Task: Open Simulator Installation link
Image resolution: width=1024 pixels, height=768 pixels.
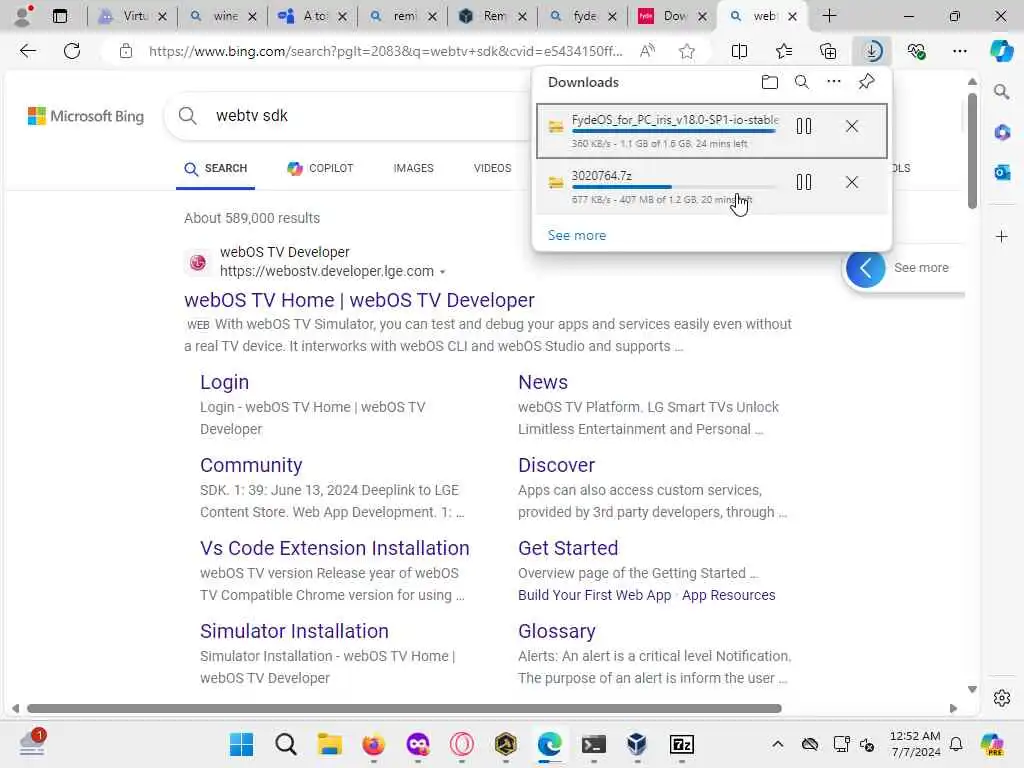Action: (x=294, y=631)
